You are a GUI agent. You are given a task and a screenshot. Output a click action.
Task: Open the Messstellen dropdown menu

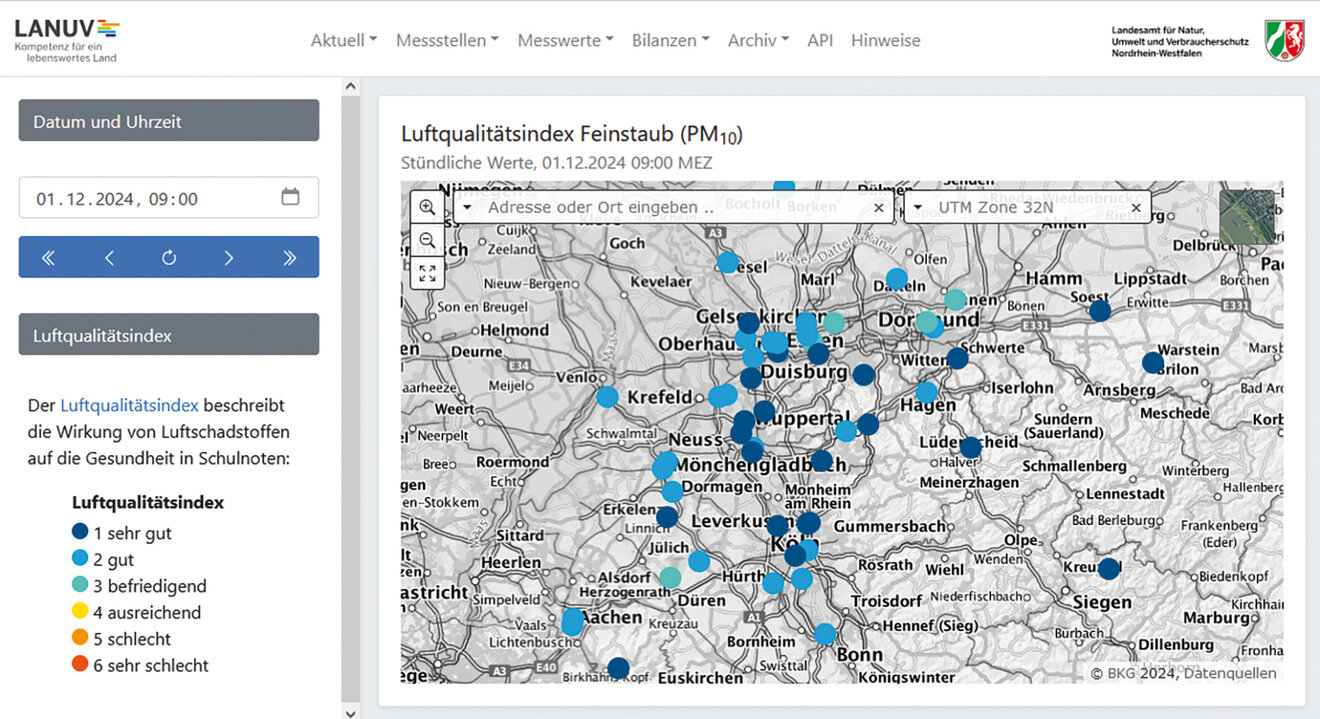click(x=447, y=40)
